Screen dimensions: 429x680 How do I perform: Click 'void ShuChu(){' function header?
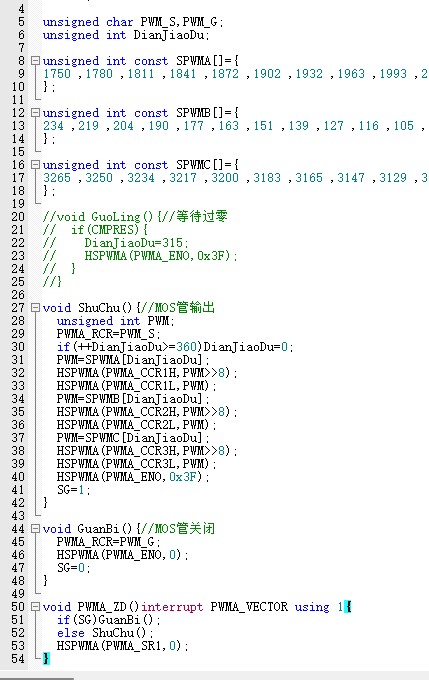coord(91,308)
